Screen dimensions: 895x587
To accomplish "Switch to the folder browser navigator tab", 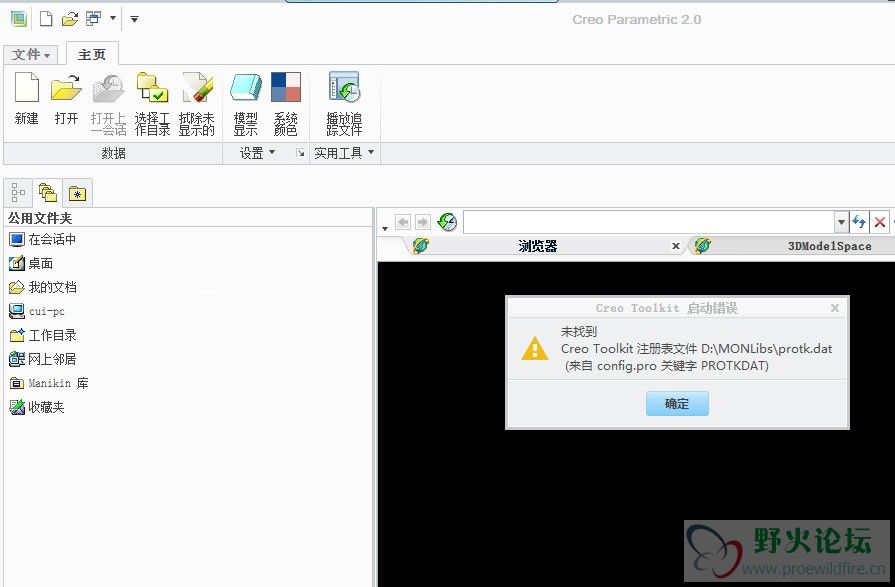I will 48,193.
